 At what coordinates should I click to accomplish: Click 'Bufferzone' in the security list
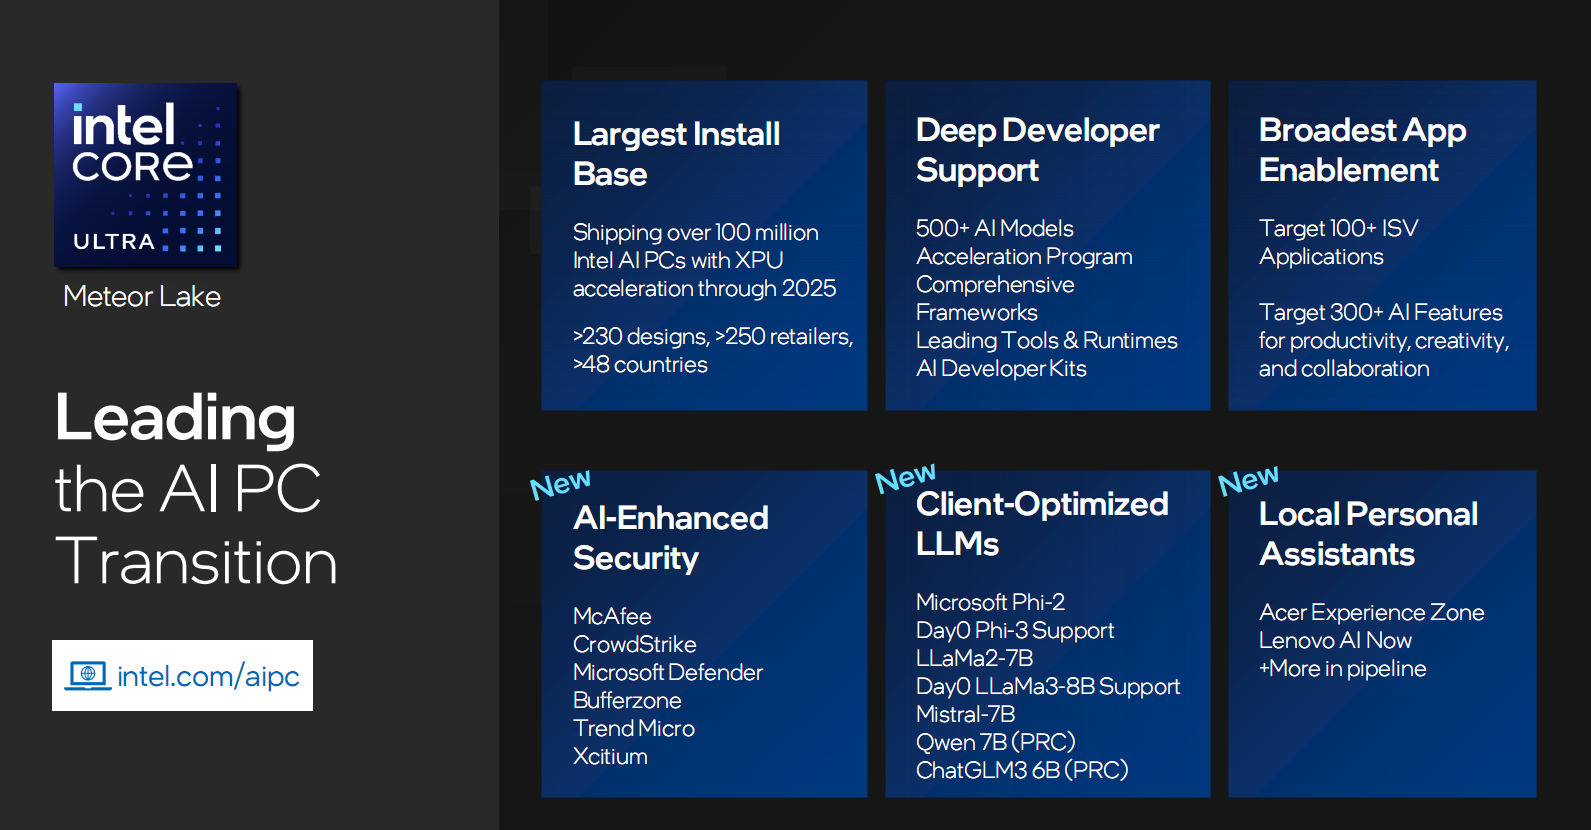click(627, 700)
